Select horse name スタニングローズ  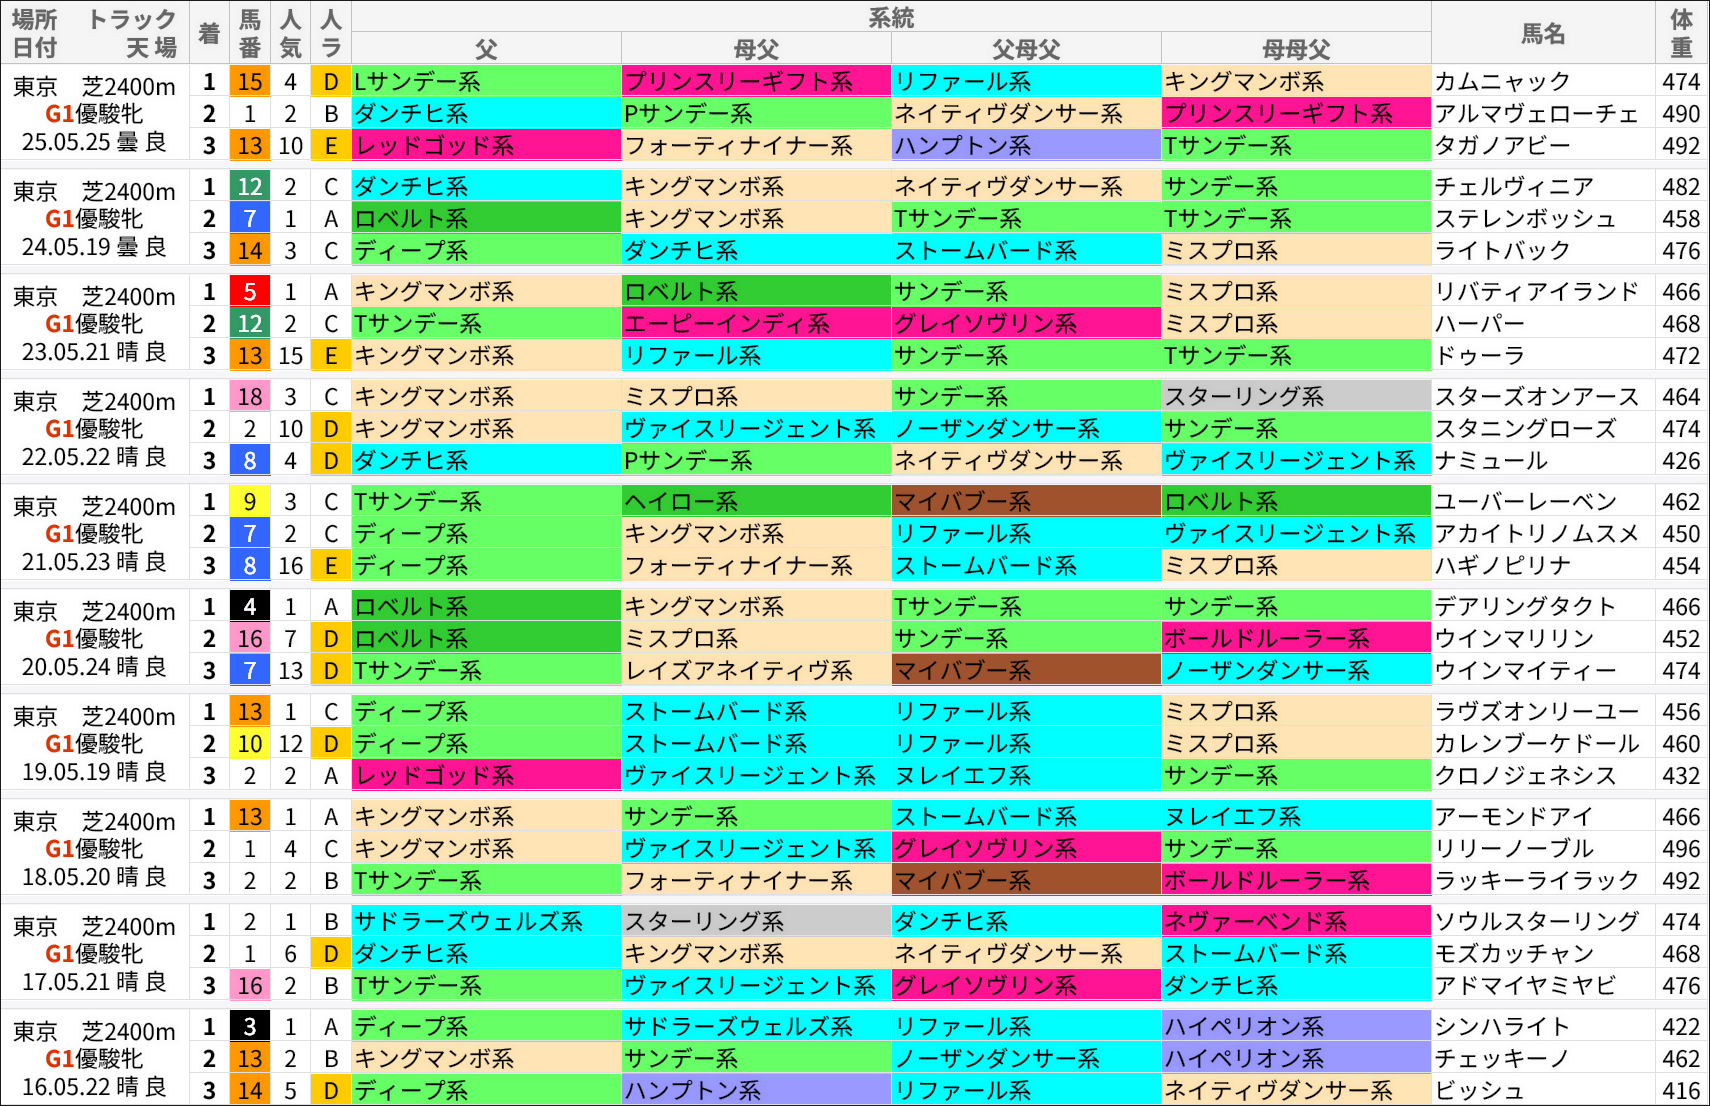(x=1525, y=429)
